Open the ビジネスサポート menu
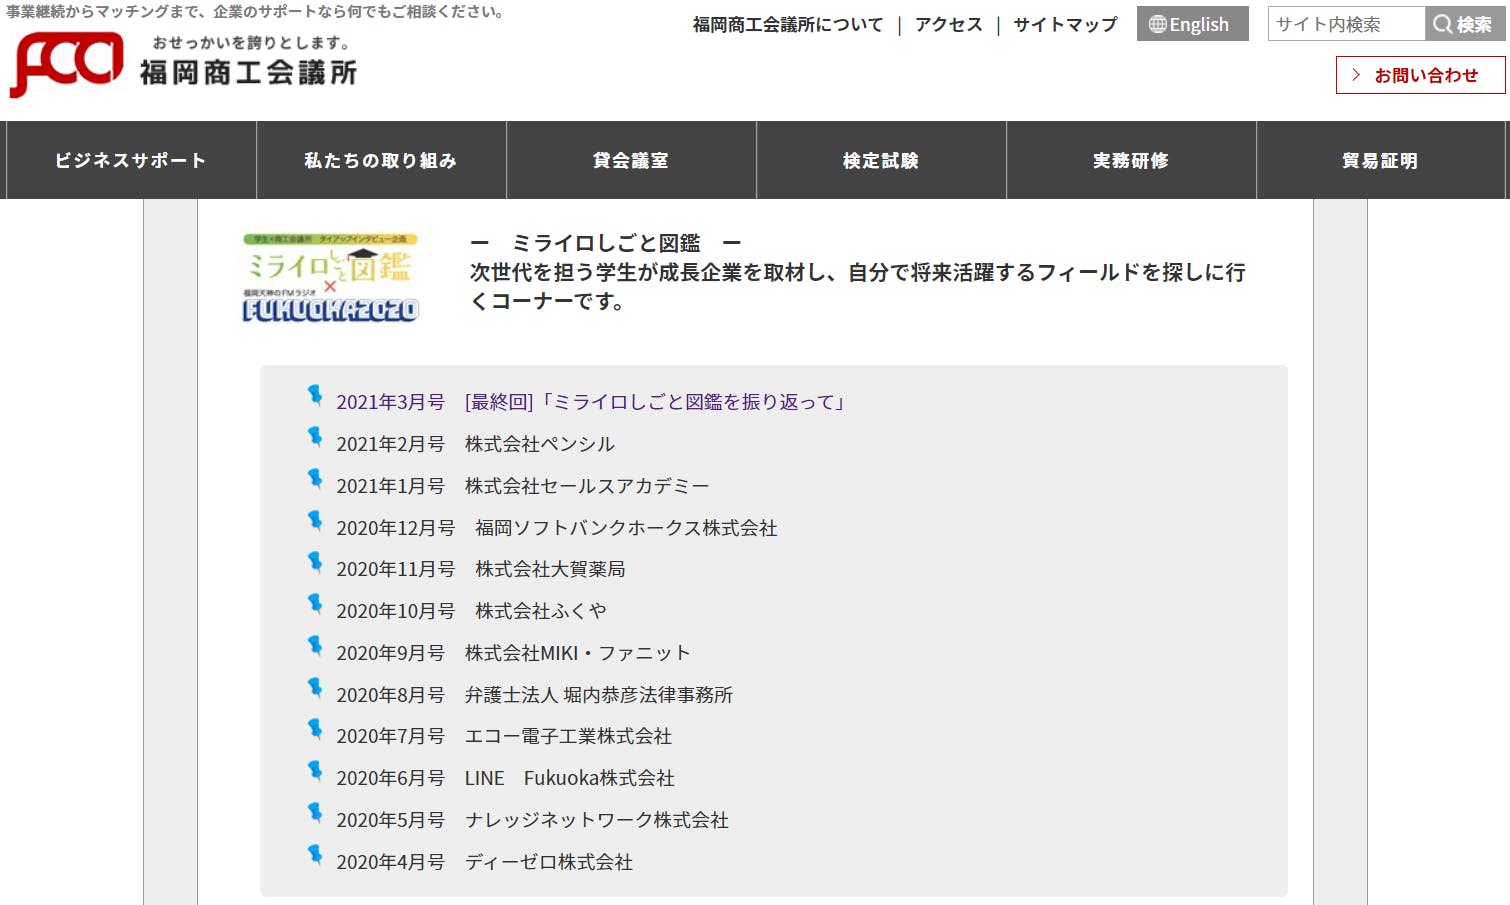 point(131,160)
